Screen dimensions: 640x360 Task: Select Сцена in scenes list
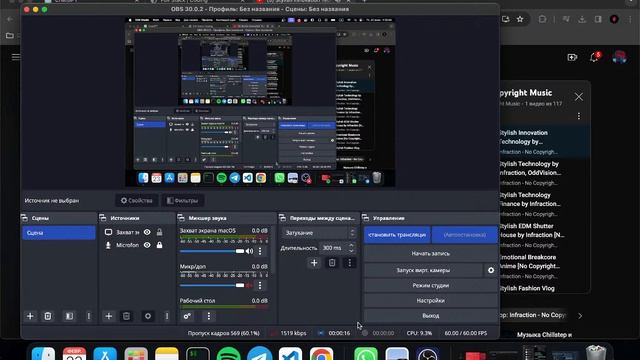[x=59, y=233]
